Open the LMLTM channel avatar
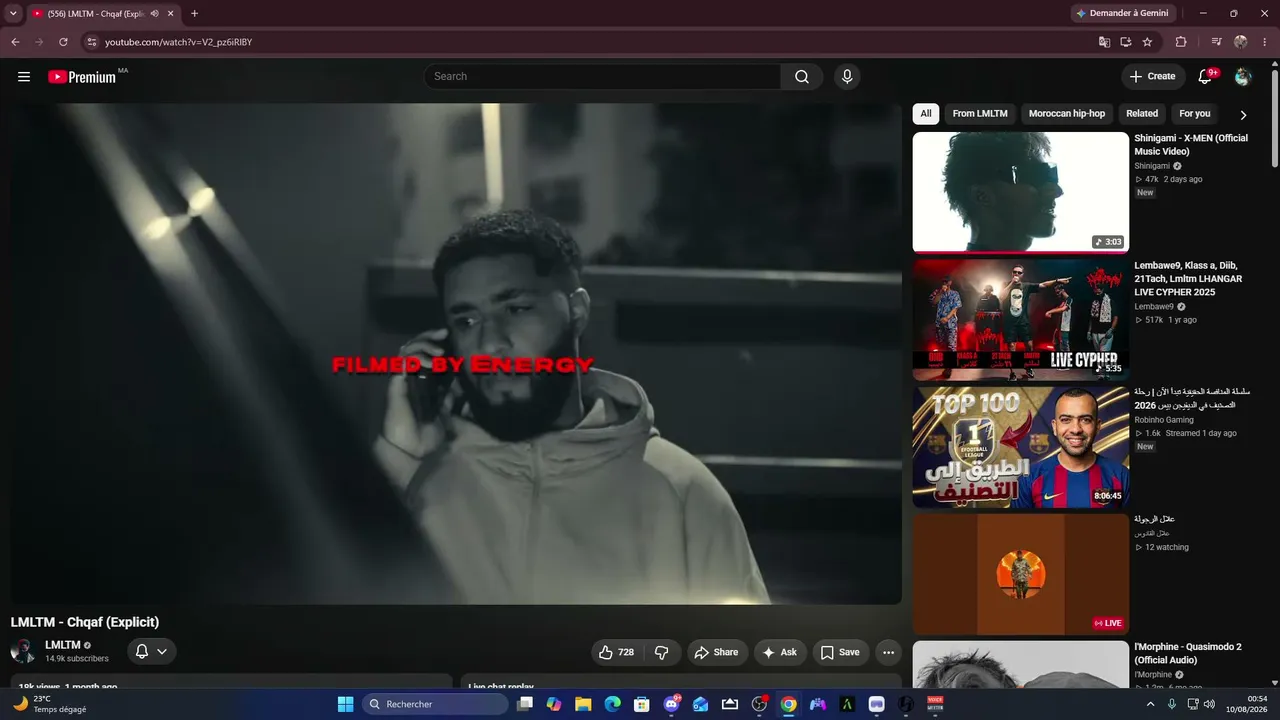The image size is (1280, 720). point(23,652)
